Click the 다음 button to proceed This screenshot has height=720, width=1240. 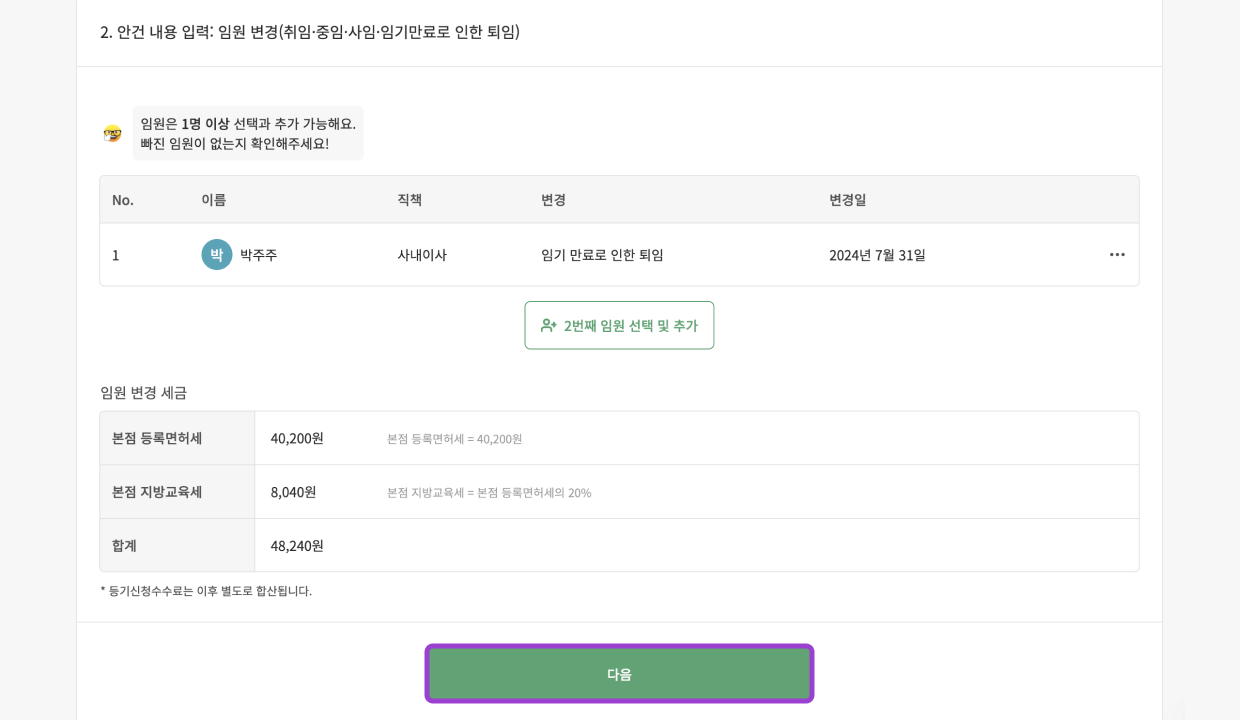(x=619, y=674)
